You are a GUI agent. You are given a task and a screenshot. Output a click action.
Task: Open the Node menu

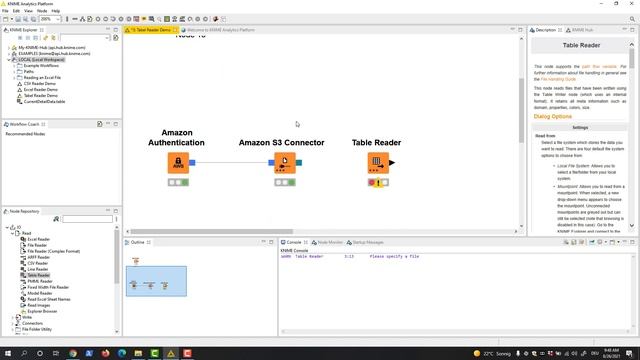click(x=42, y=11)
